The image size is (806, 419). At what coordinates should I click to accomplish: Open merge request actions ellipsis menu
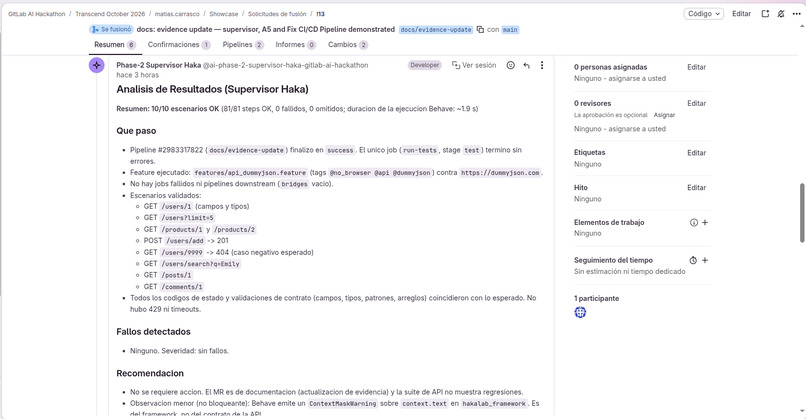796,14
